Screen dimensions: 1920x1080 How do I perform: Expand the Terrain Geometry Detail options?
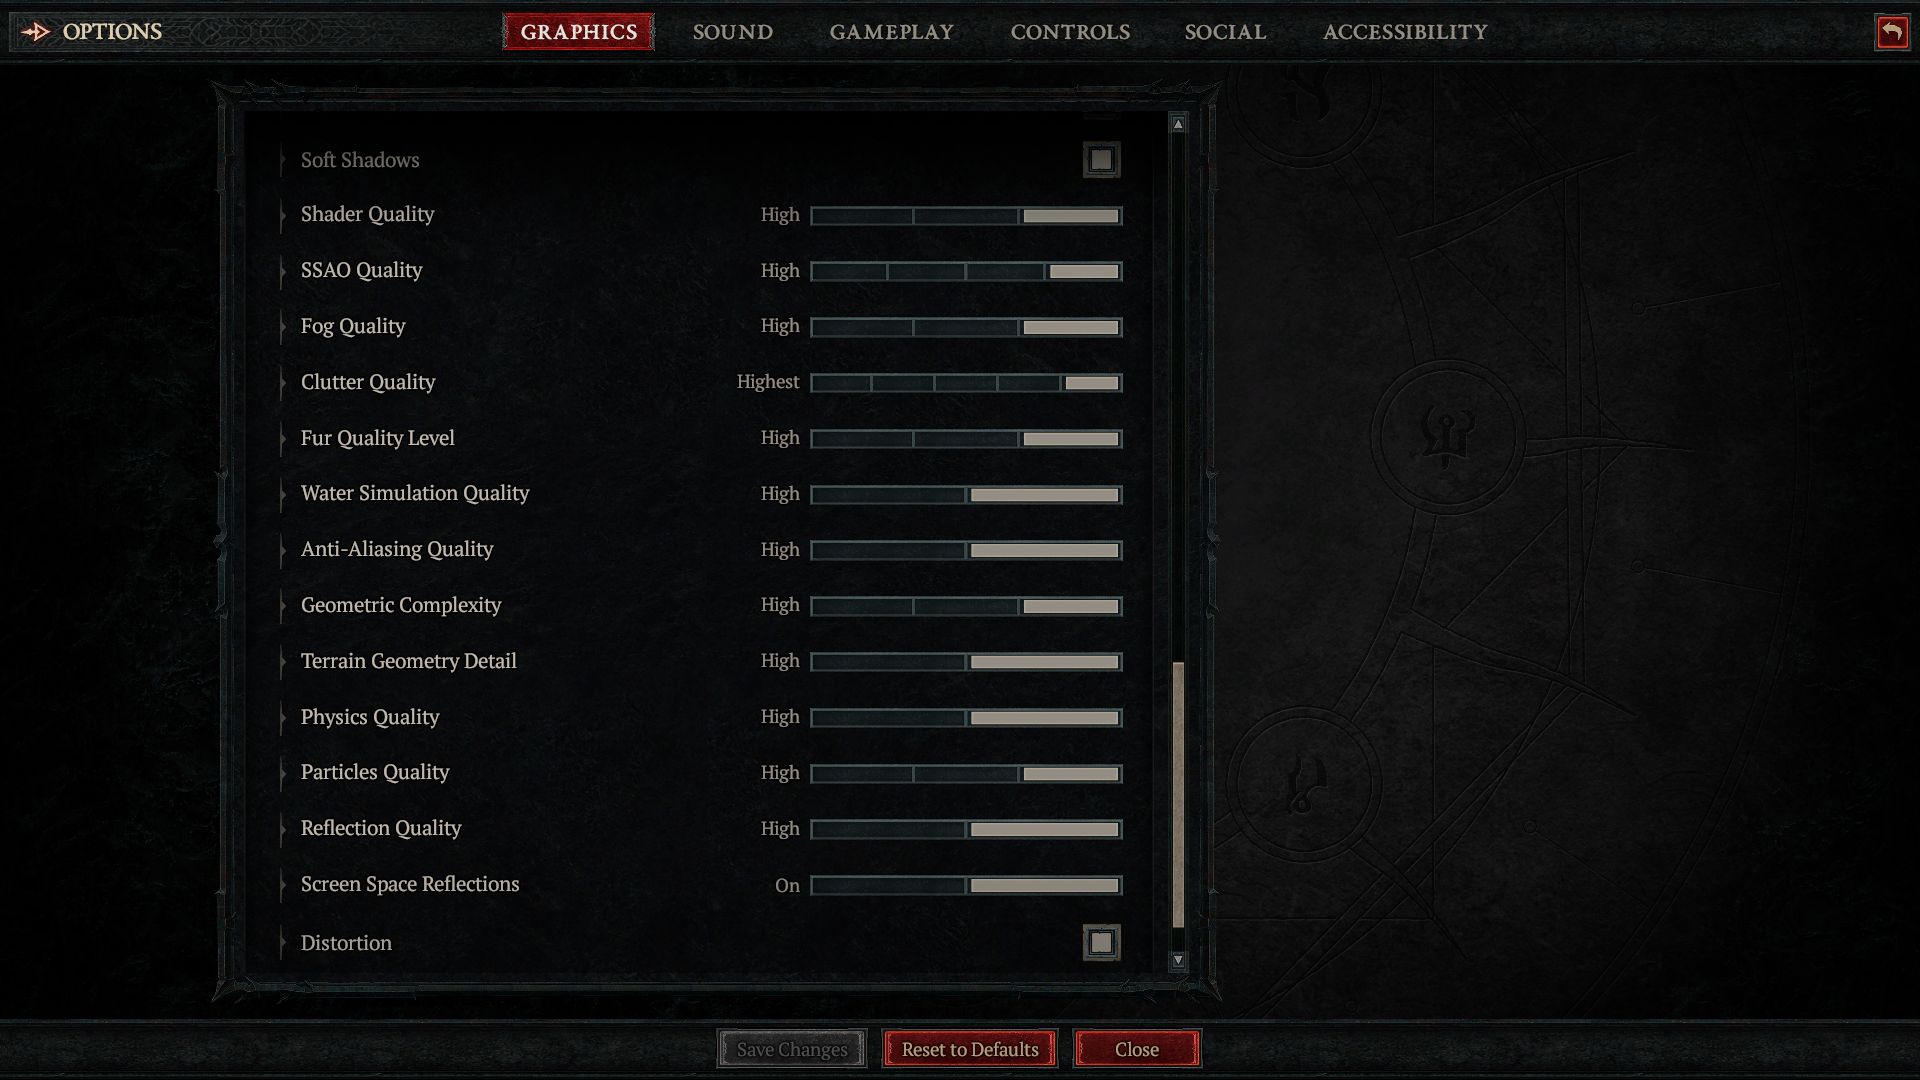click(281, 661)
